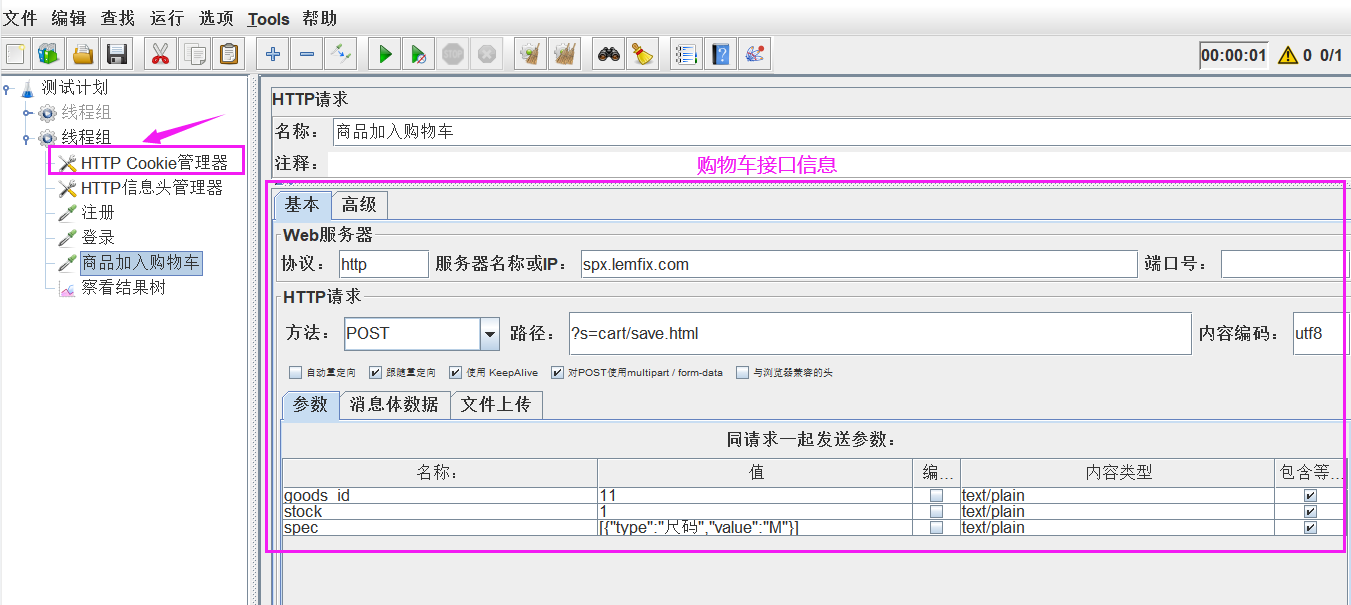The width and height of the screenshot is (1351, 605).
Task: Select 察看结果树 in the test plan tree
Action: [x=123, y=288]
